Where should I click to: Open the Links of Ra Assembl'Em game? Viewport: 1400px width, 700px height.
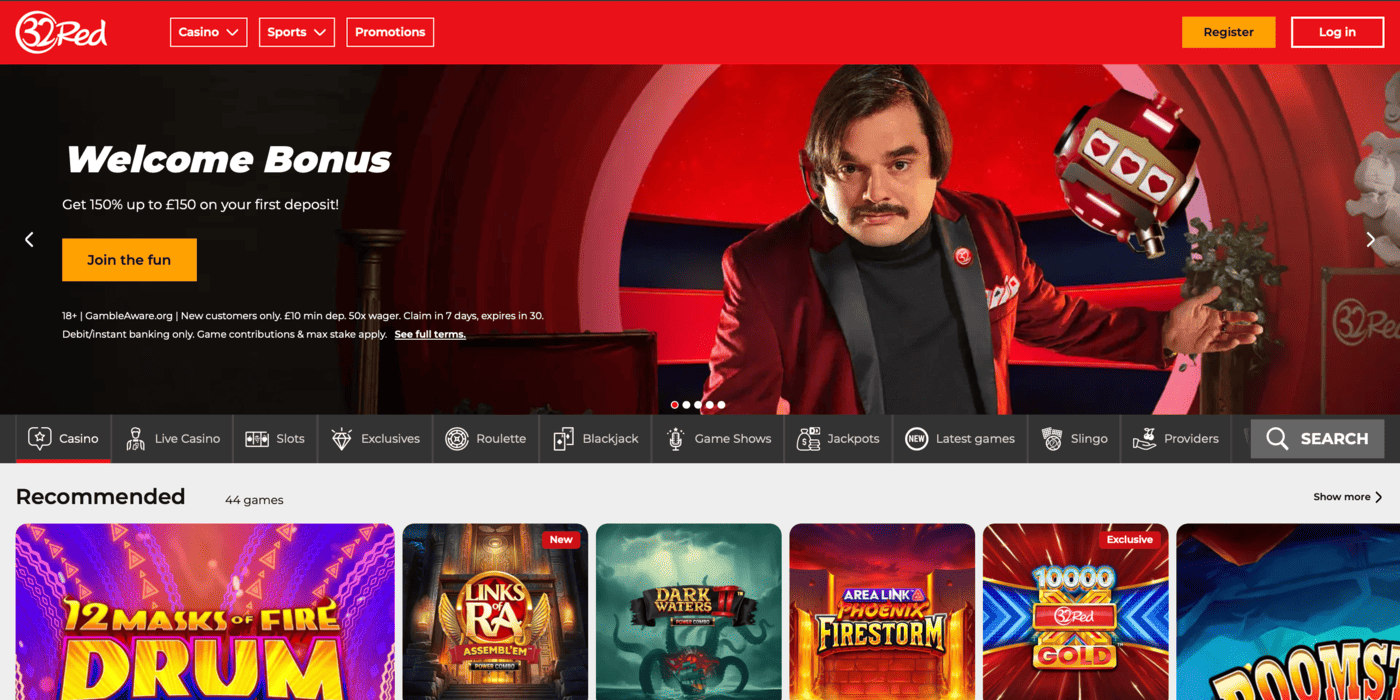coord(495,612)
